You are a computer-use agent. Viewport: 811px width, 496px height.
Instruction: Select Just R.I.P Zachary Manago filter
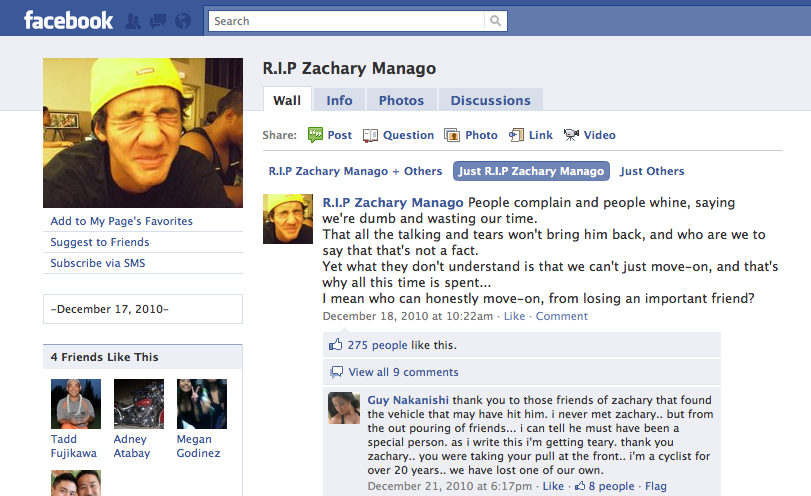coord(531,171)
